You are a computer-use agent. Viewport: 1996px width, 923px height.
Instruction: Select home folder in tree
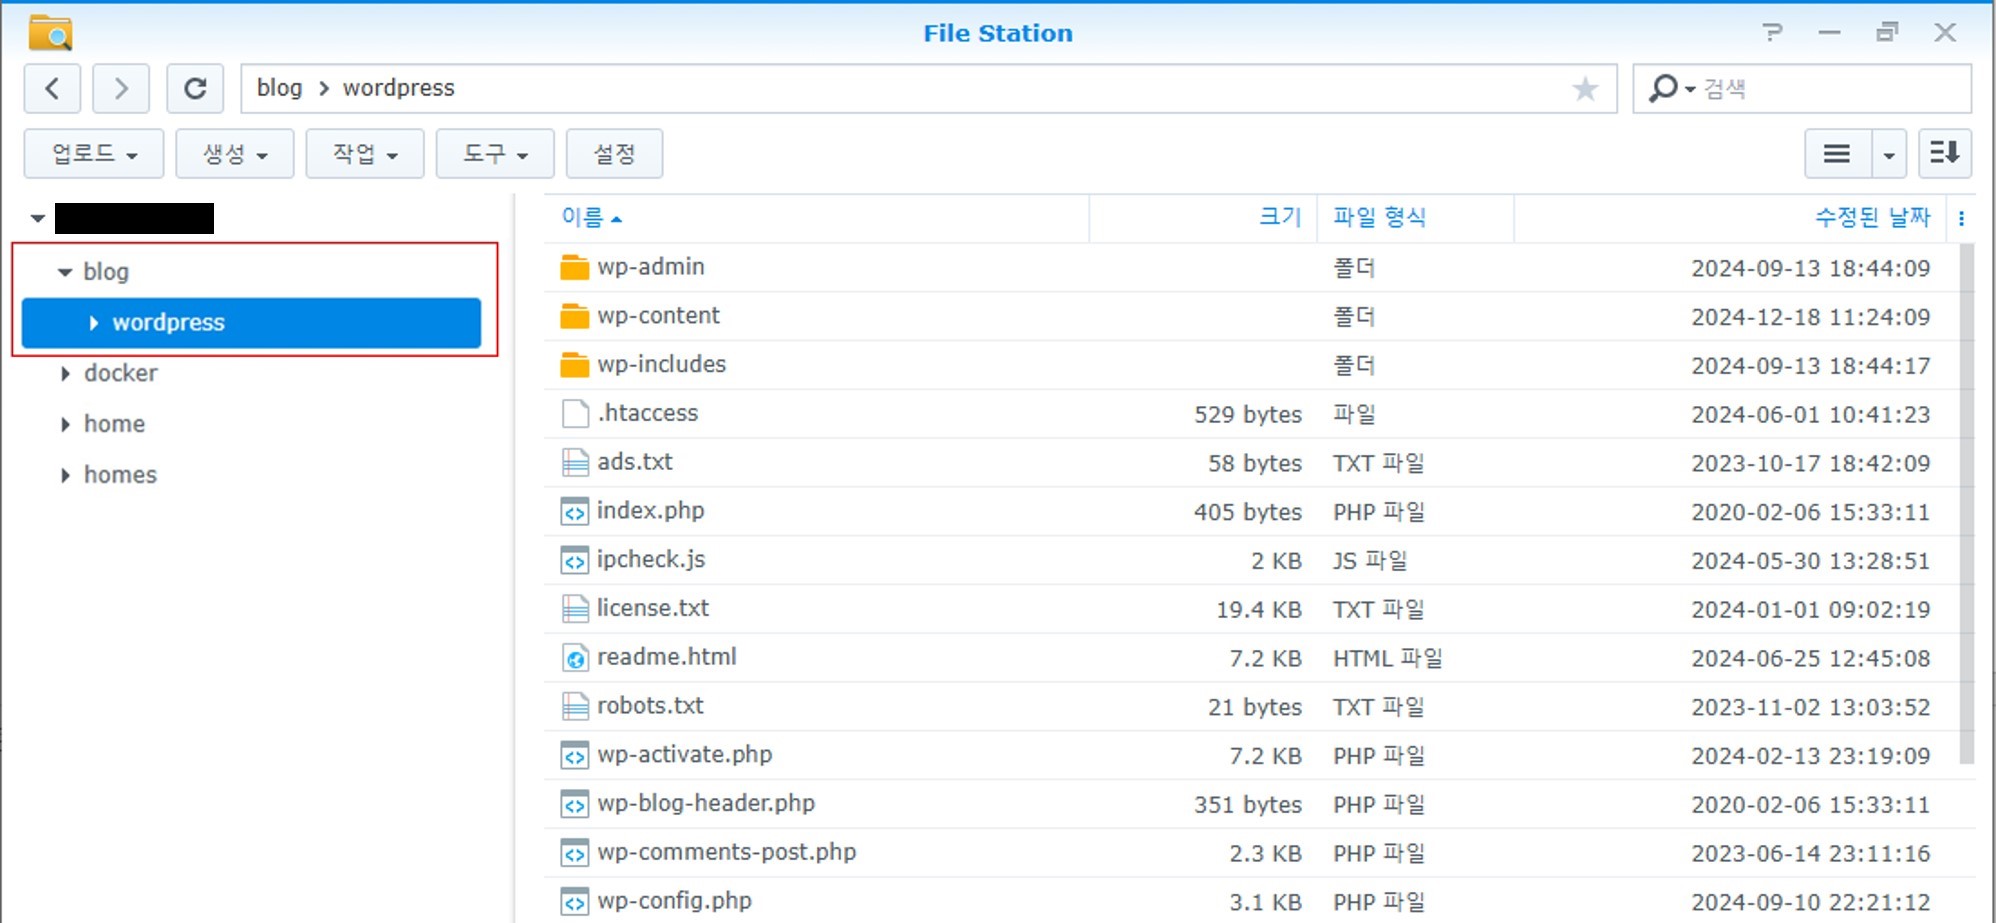(114, 424)
